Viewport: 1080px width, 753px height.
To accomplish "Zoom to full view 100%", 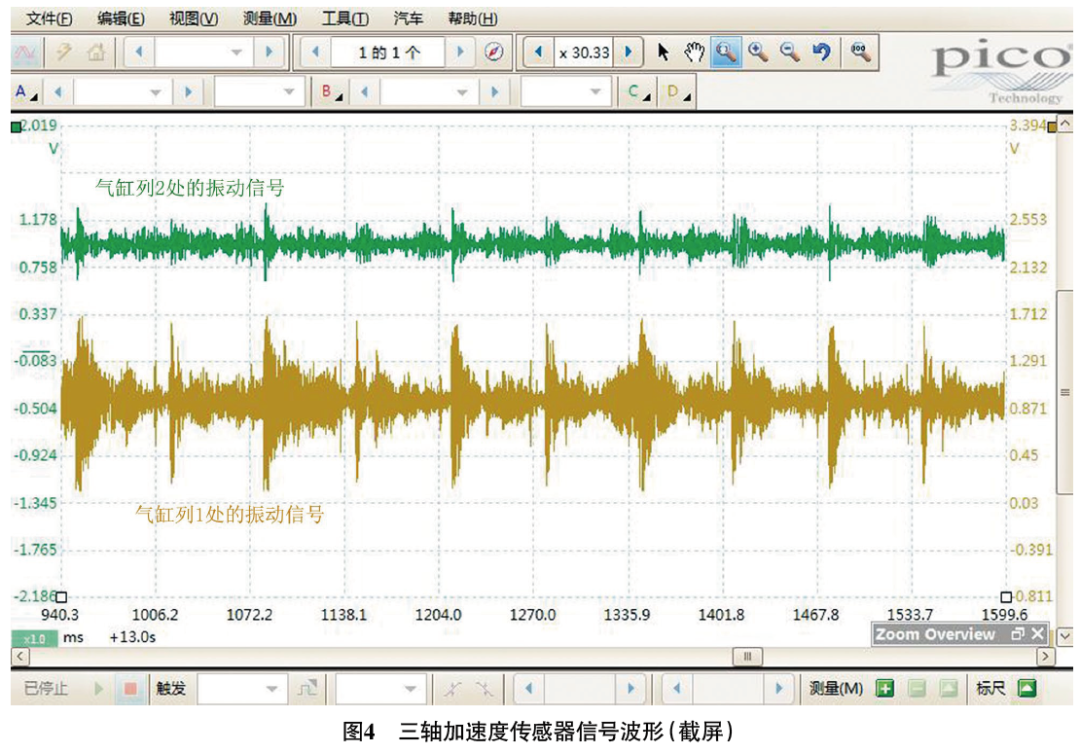I will click(x=860, y=52).
